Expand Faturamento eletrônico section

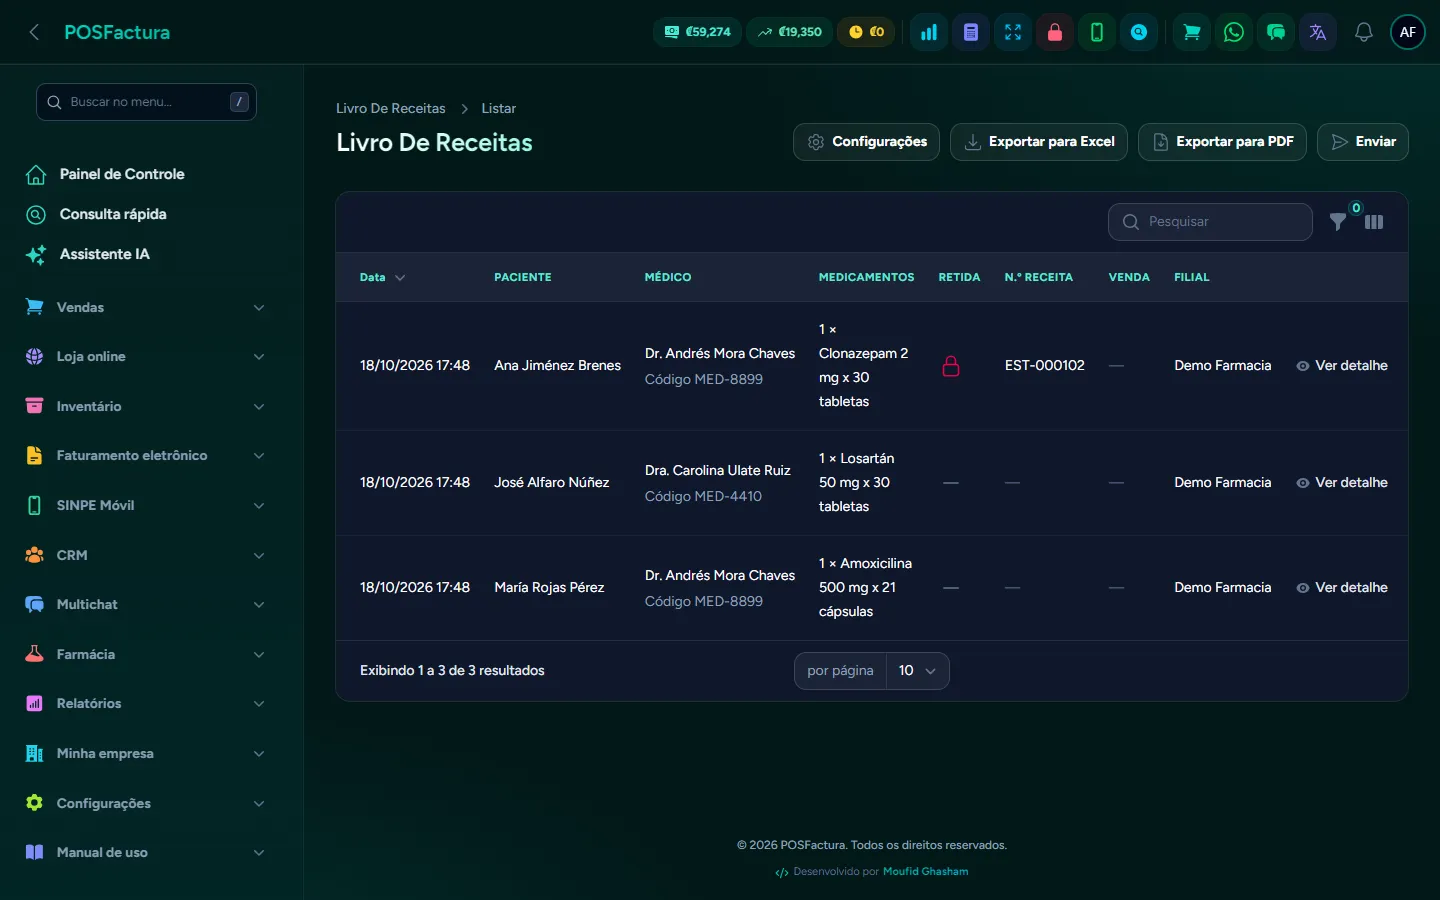click(x=145, y=456)
